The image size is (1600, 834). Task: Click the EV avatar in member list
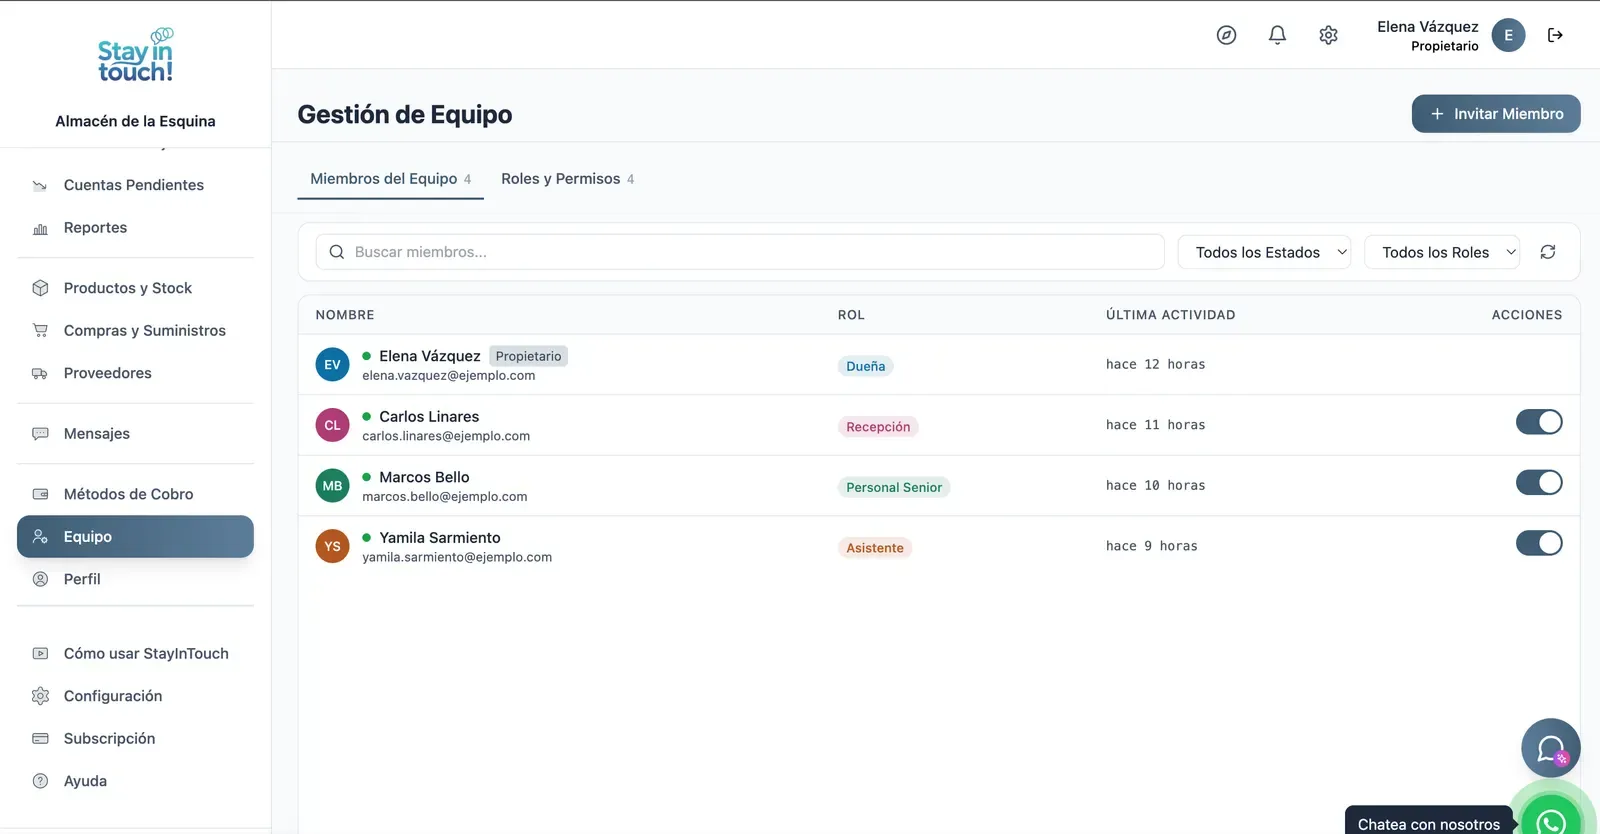(332, 365)
